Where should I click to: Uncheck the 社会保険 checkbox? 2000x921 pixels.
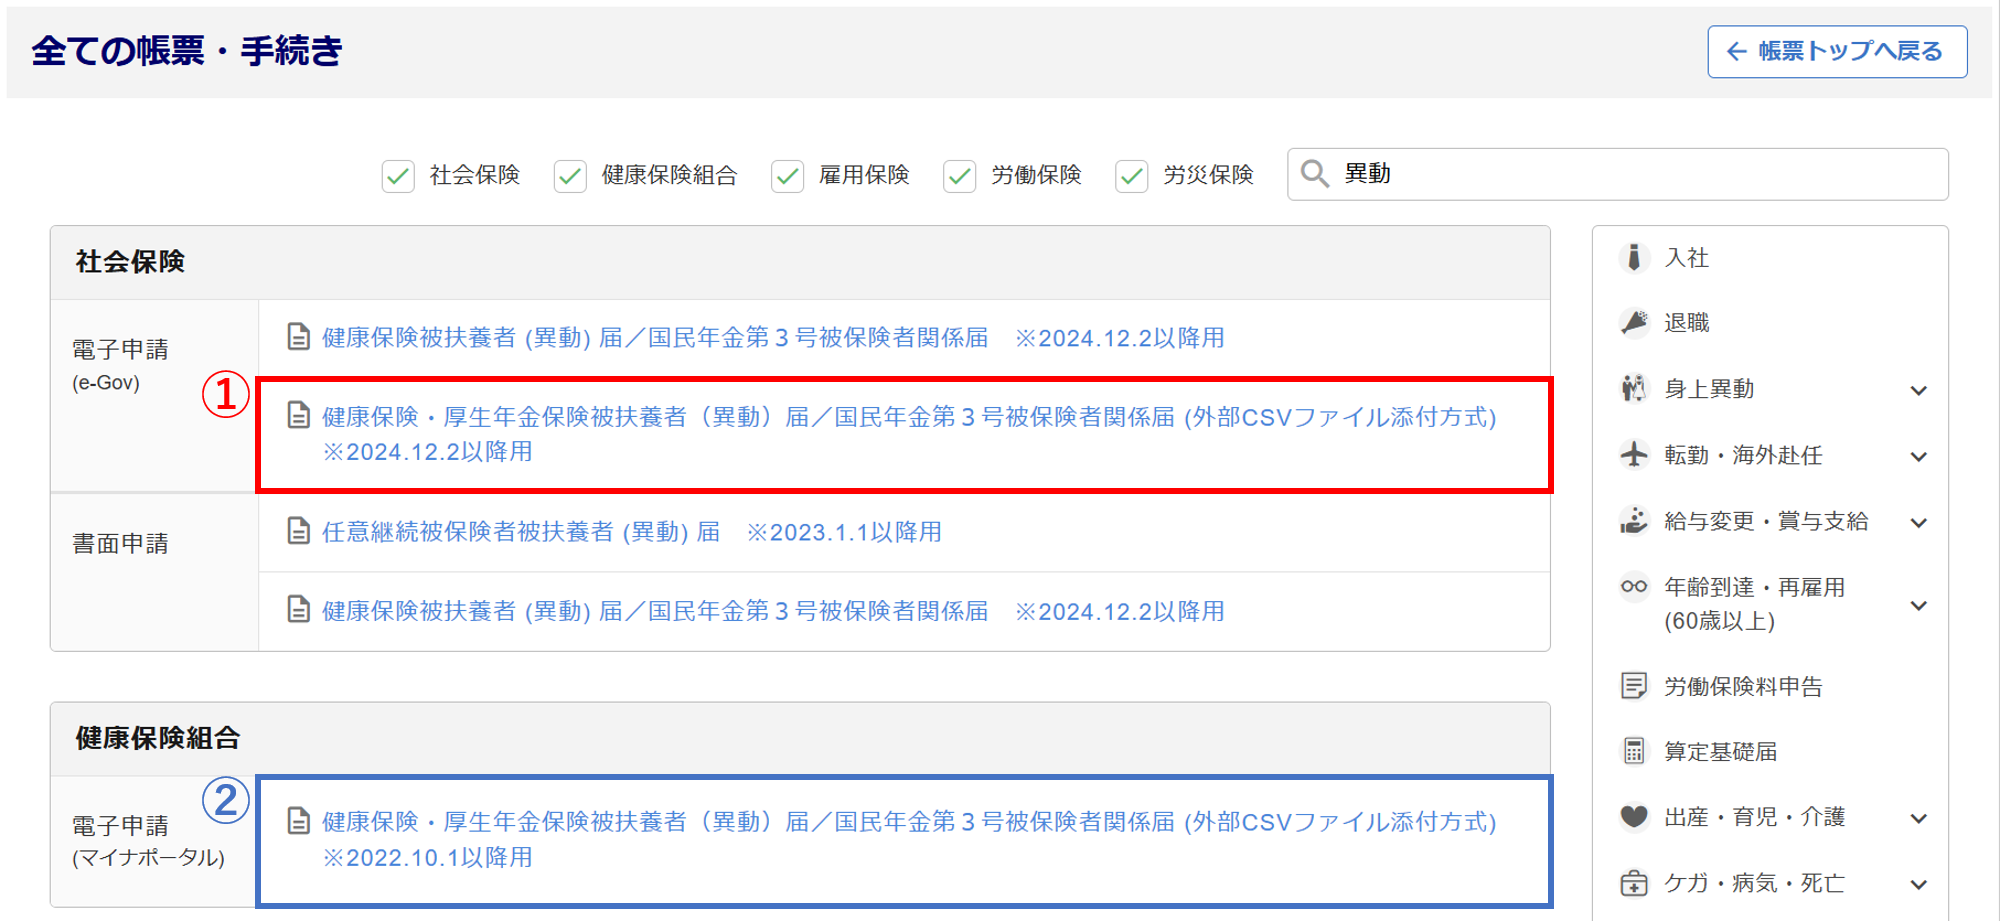point(398,176)
